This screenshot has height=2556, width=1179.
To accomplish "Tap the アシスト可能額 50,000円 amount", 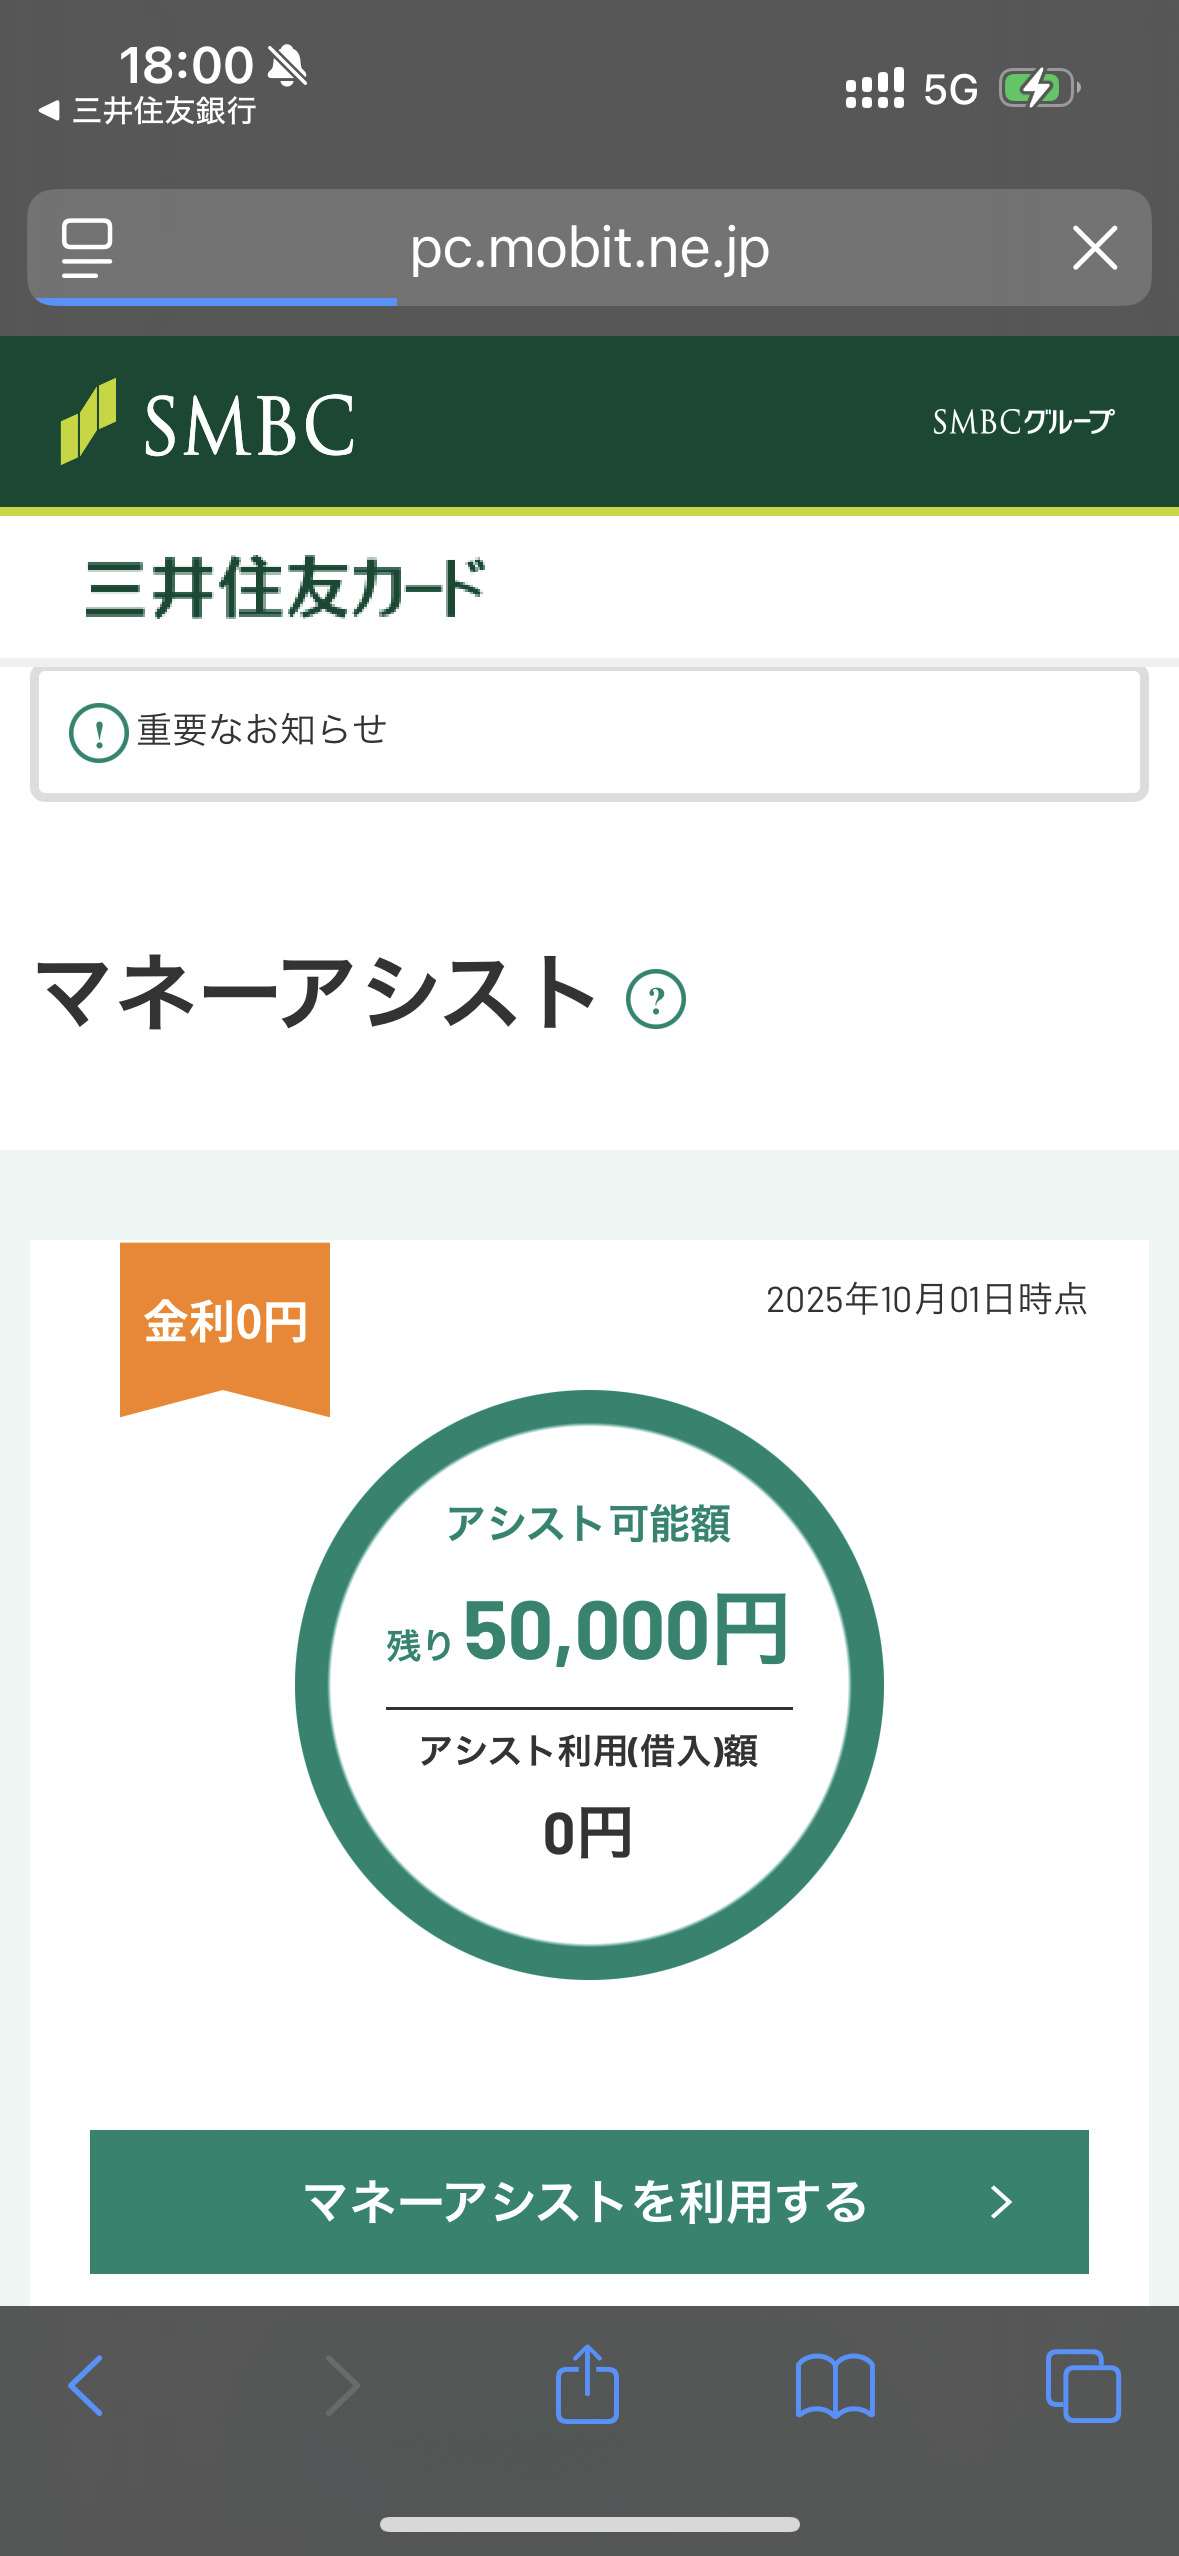I will point(625,1632).
